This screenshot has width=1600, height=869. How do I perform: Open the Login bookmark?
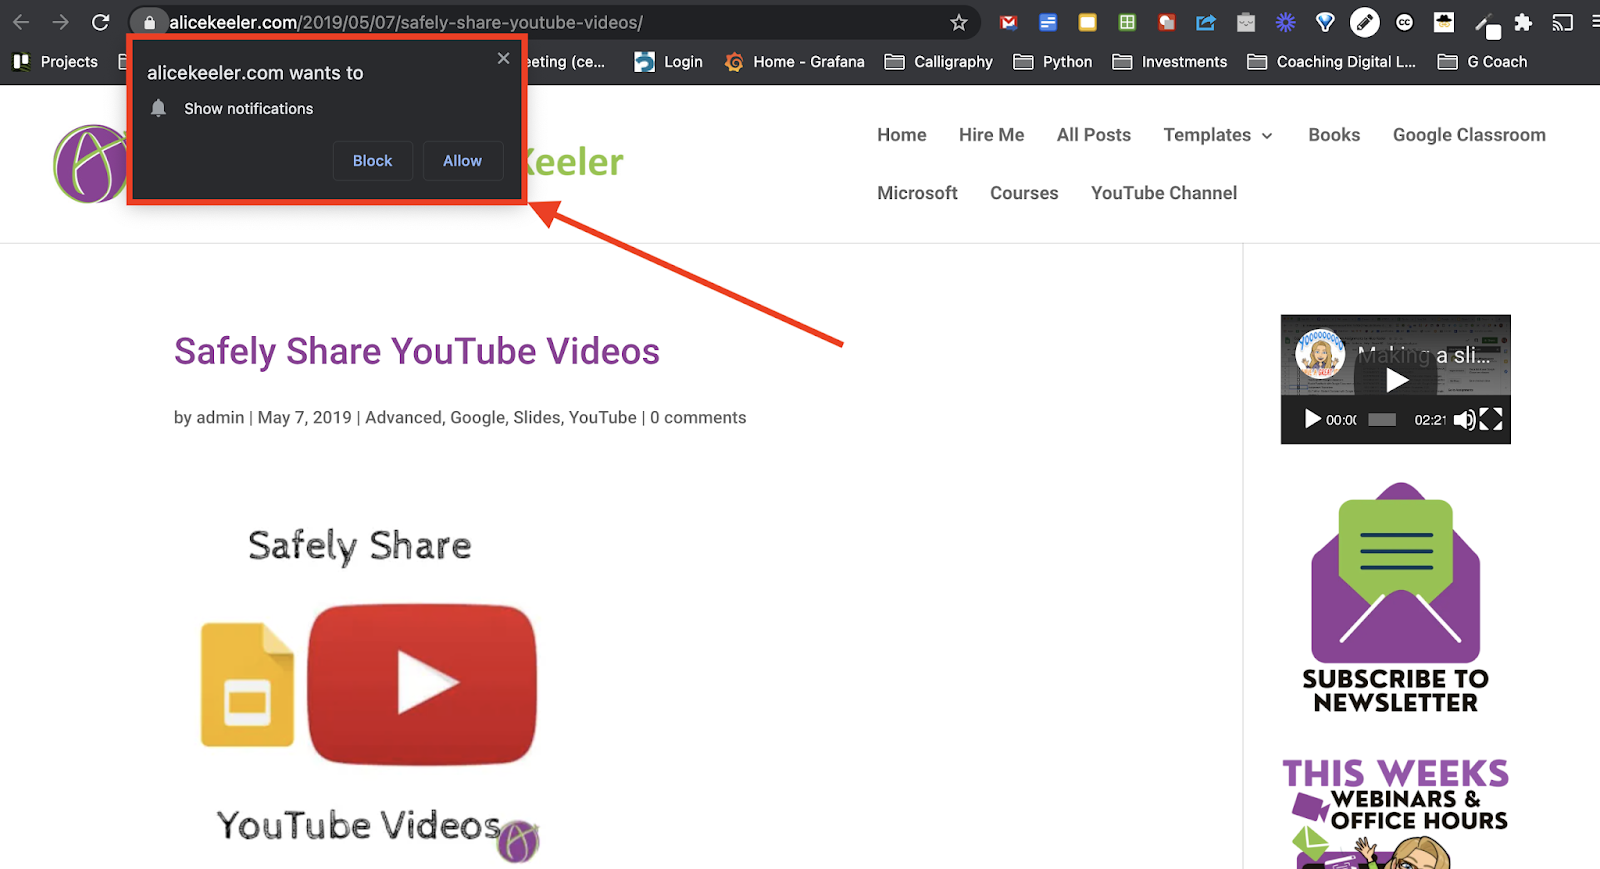point(669,62)
